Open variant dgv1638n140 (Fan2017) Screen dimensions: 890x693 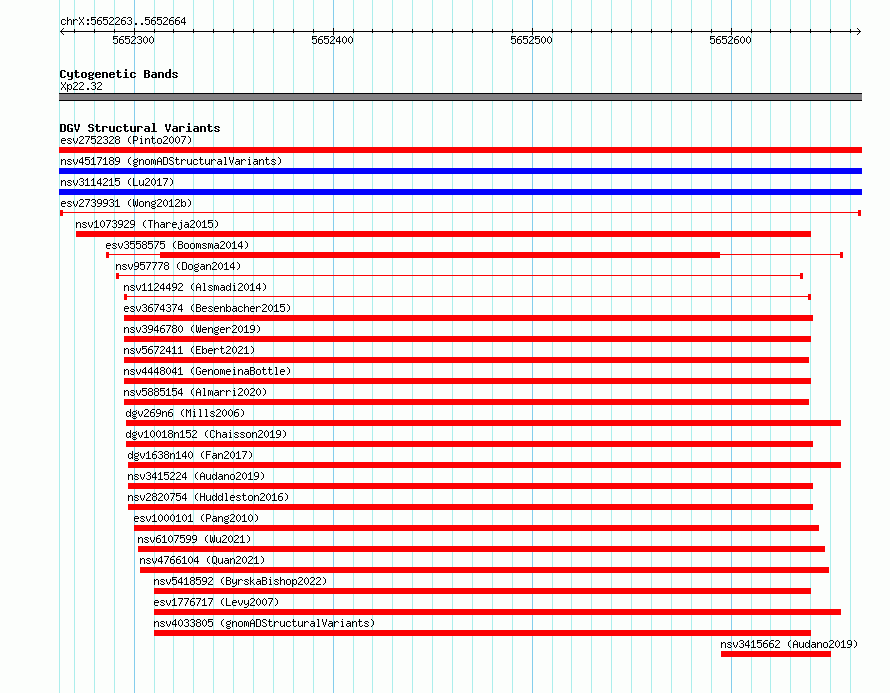pos(190,455)
